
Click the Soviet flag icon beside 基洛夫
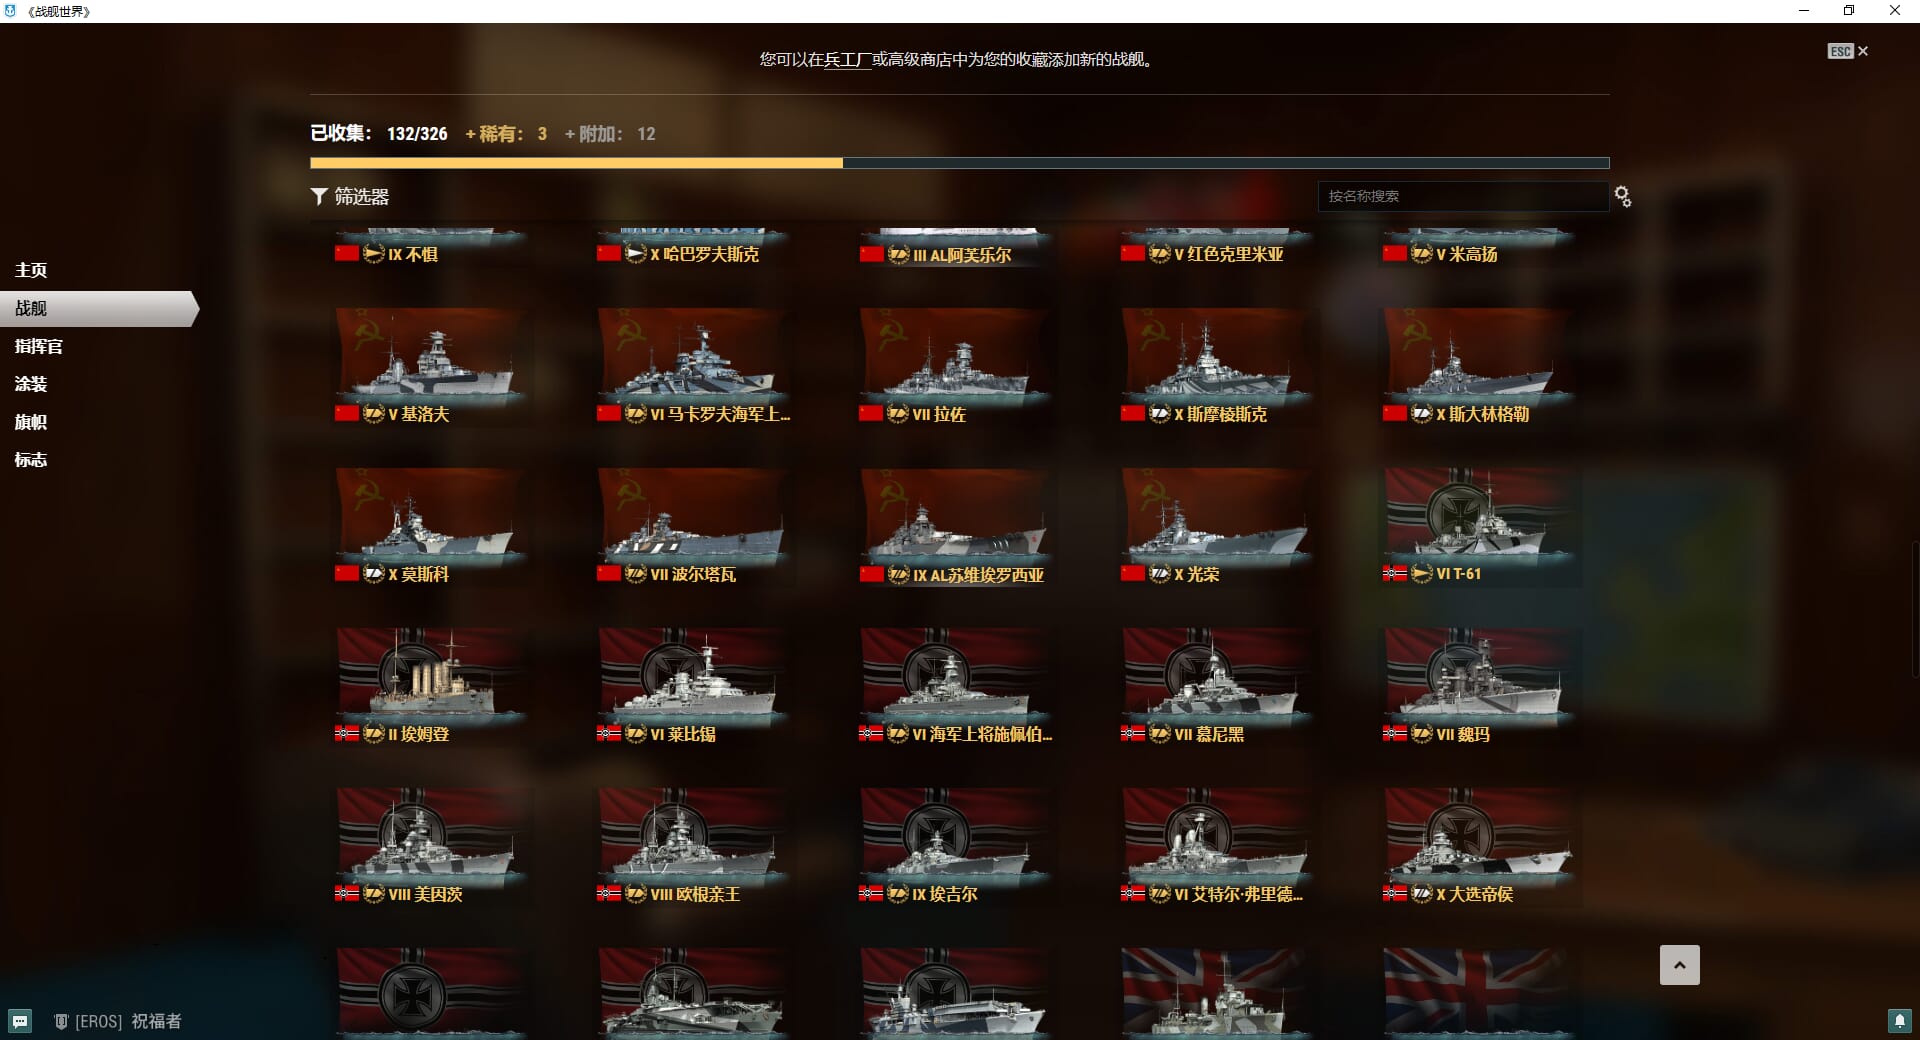(347, 413)
